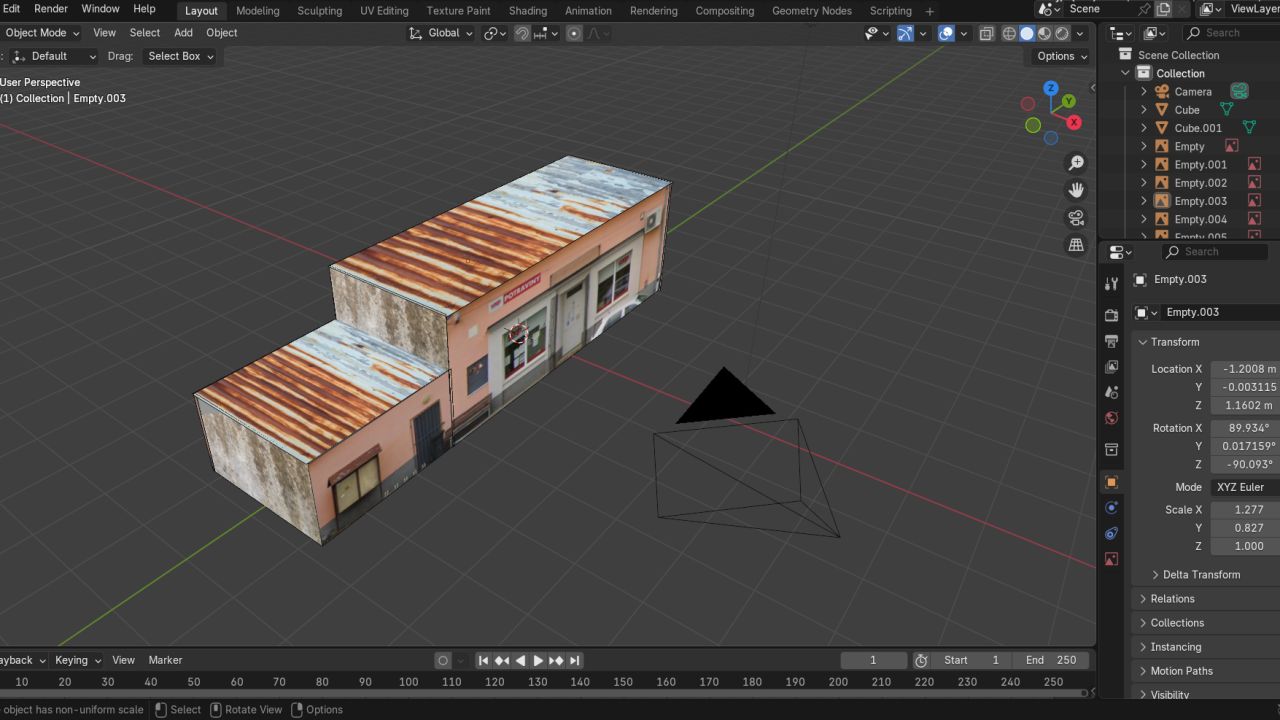Open the XYZ Euler rotation mode dropdown
The image size is (1280, 720).
1245,487
